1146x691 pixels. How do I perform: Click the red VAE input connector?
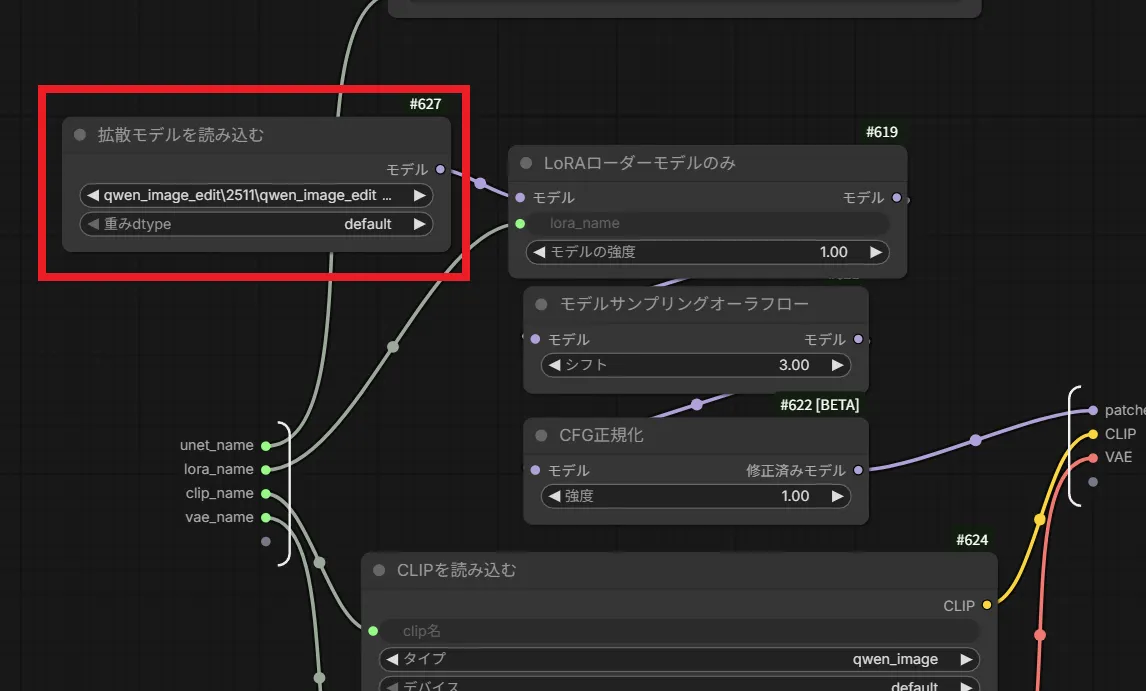[1093, 458]
